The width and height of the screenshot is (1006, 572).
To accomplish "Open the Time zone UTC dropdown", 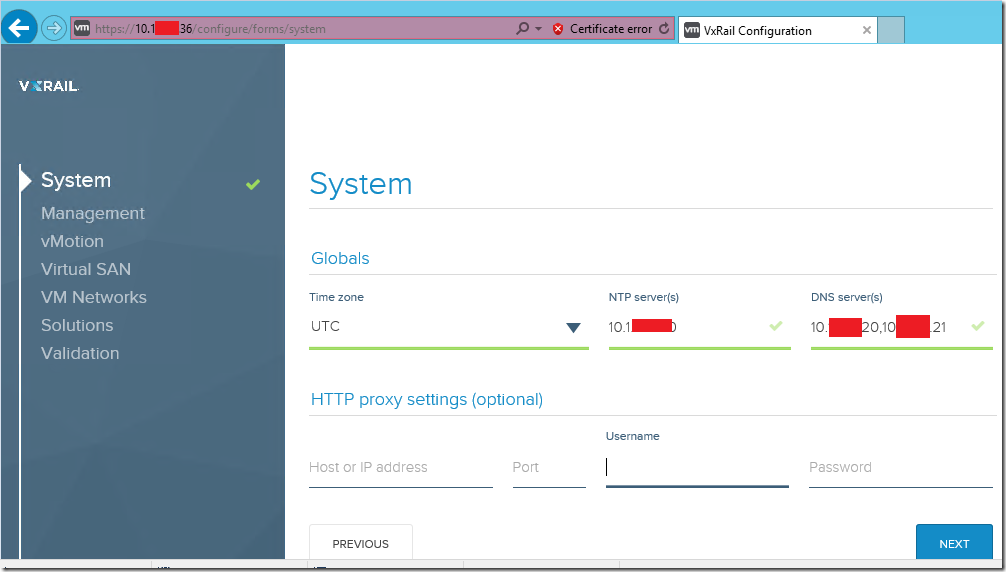I will [448, 327].
